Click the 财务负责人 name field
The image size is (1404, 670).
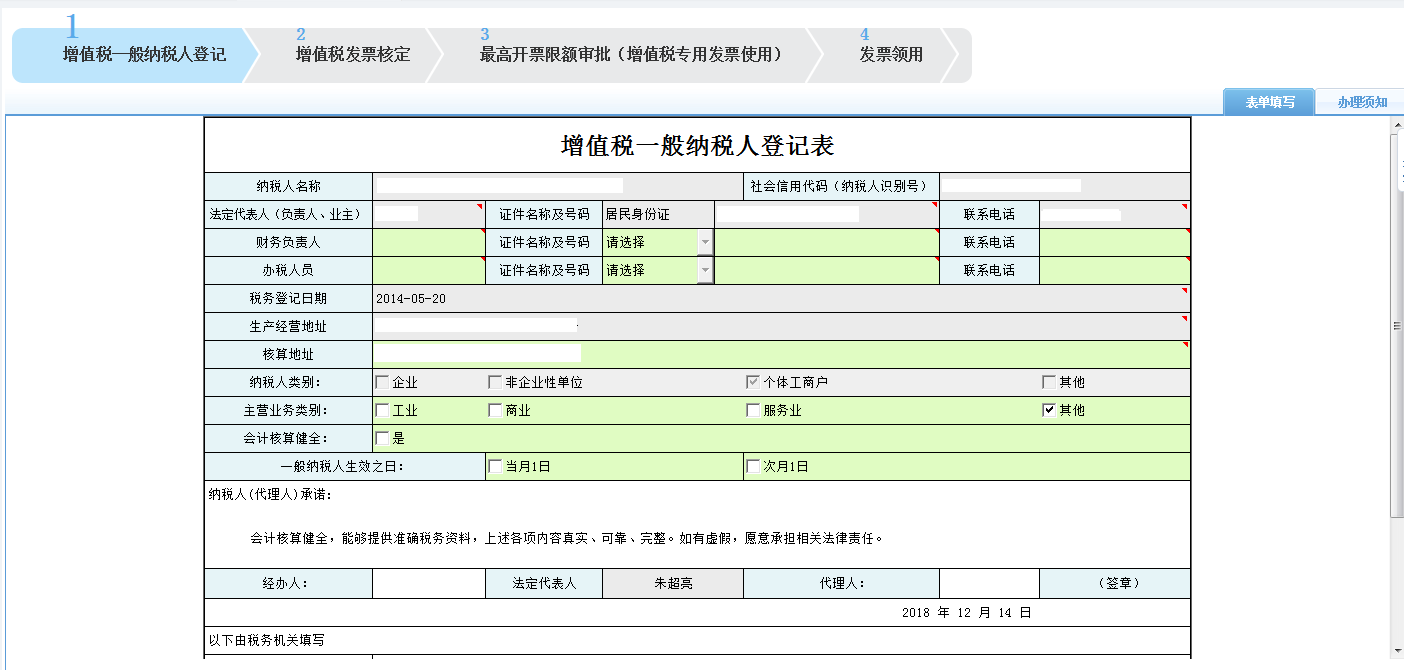click(x=428, y=242)
